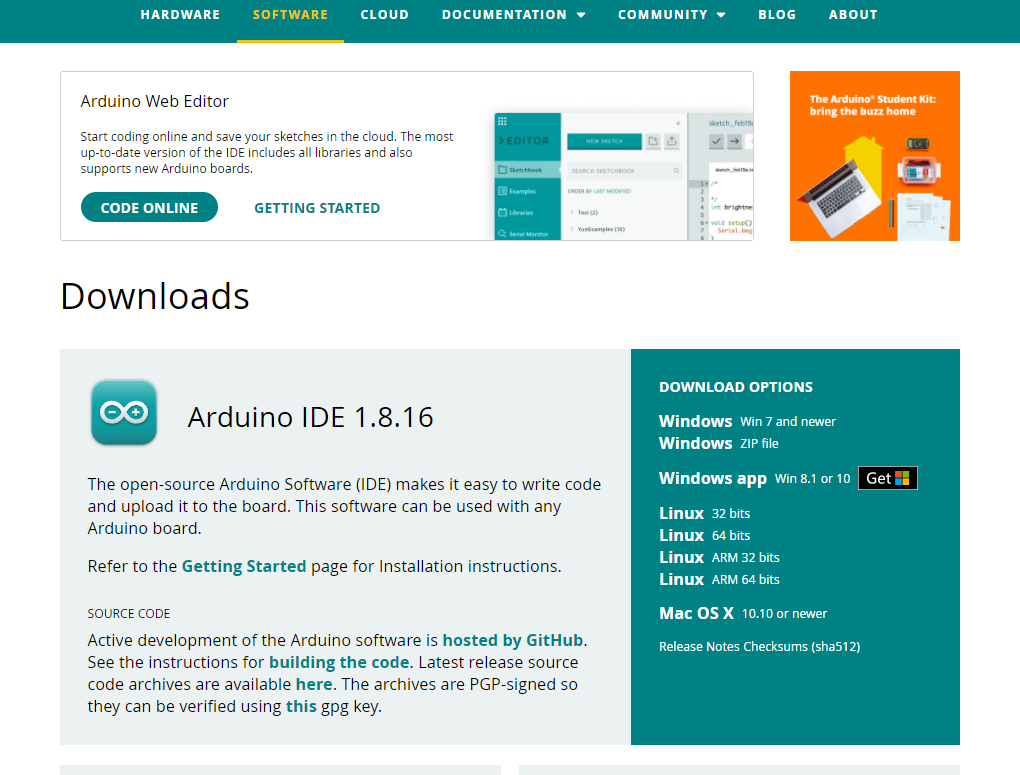
Task: Download Linux 64 bits version
Action: coord(705,536)
